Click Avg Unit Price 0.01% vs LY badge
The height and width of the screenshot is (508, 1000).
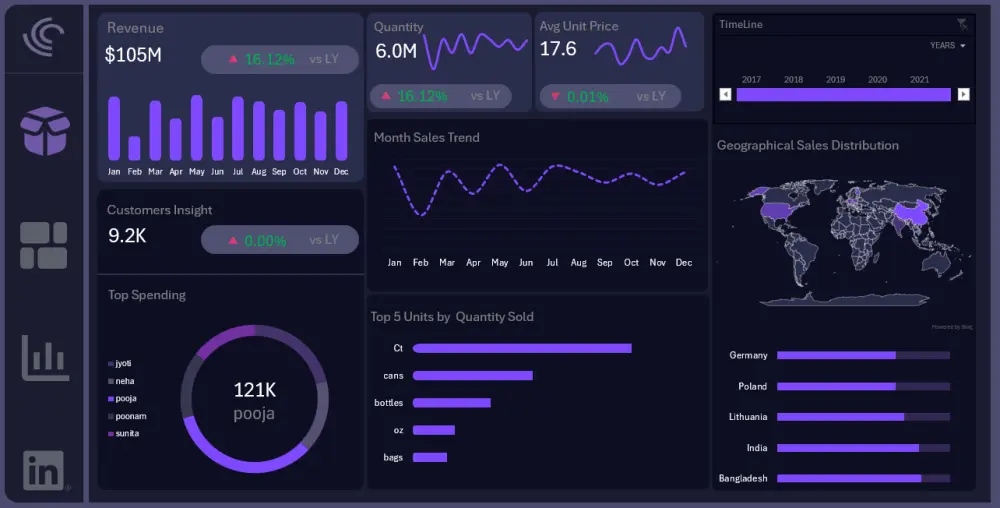pos(610,96)
